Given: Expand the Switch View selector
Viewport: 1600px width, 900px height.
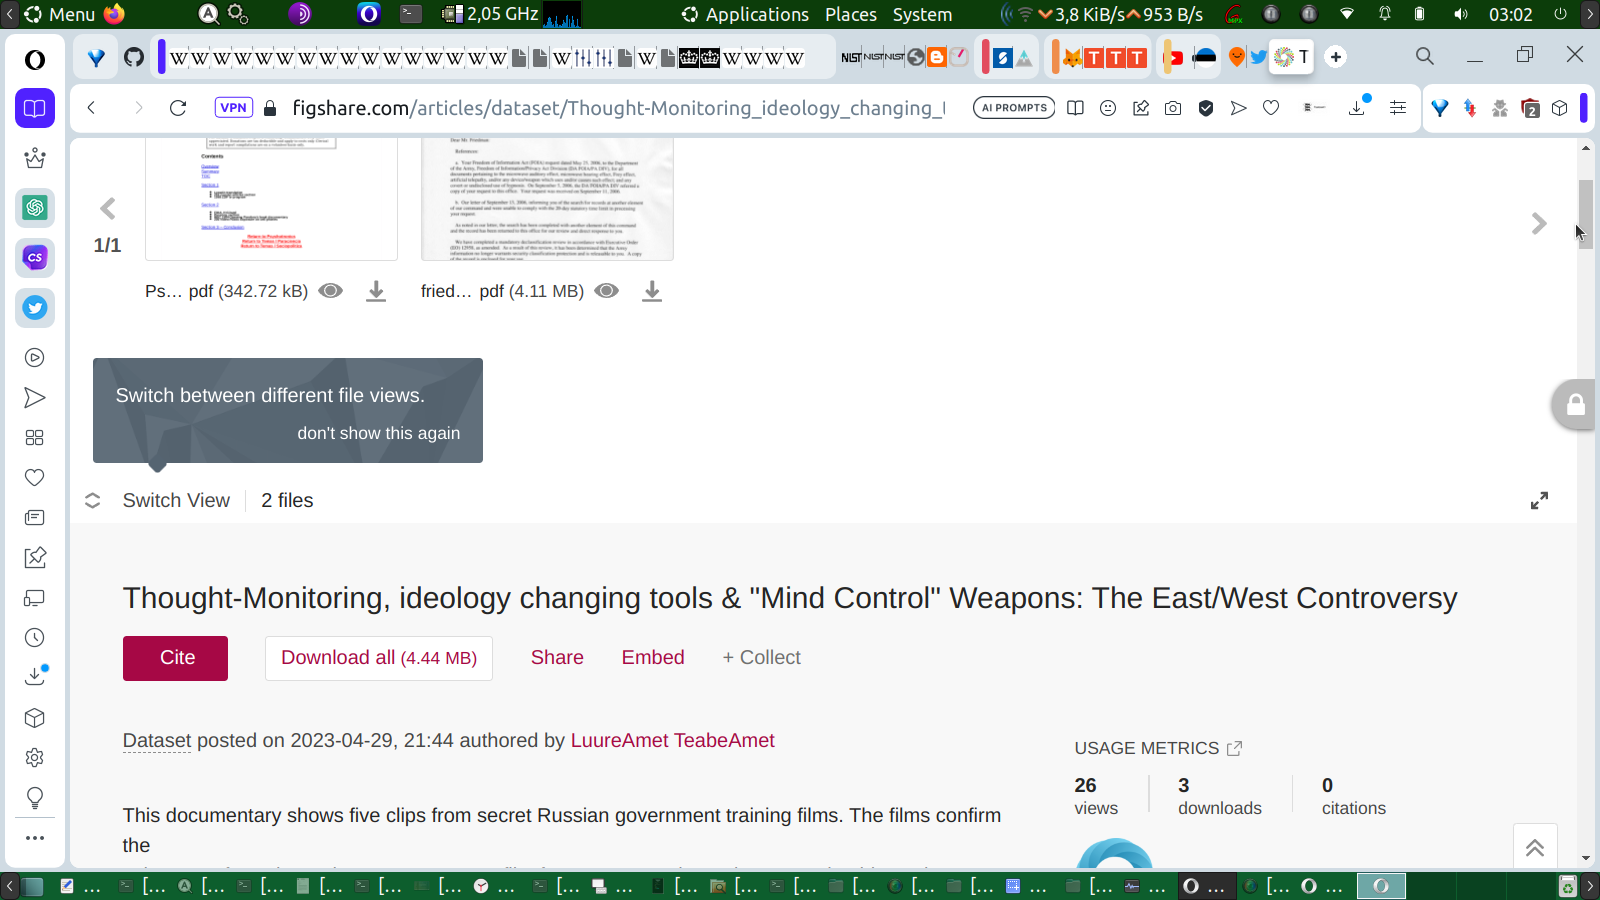Looking at the screenshot, I should pos(158,500).
